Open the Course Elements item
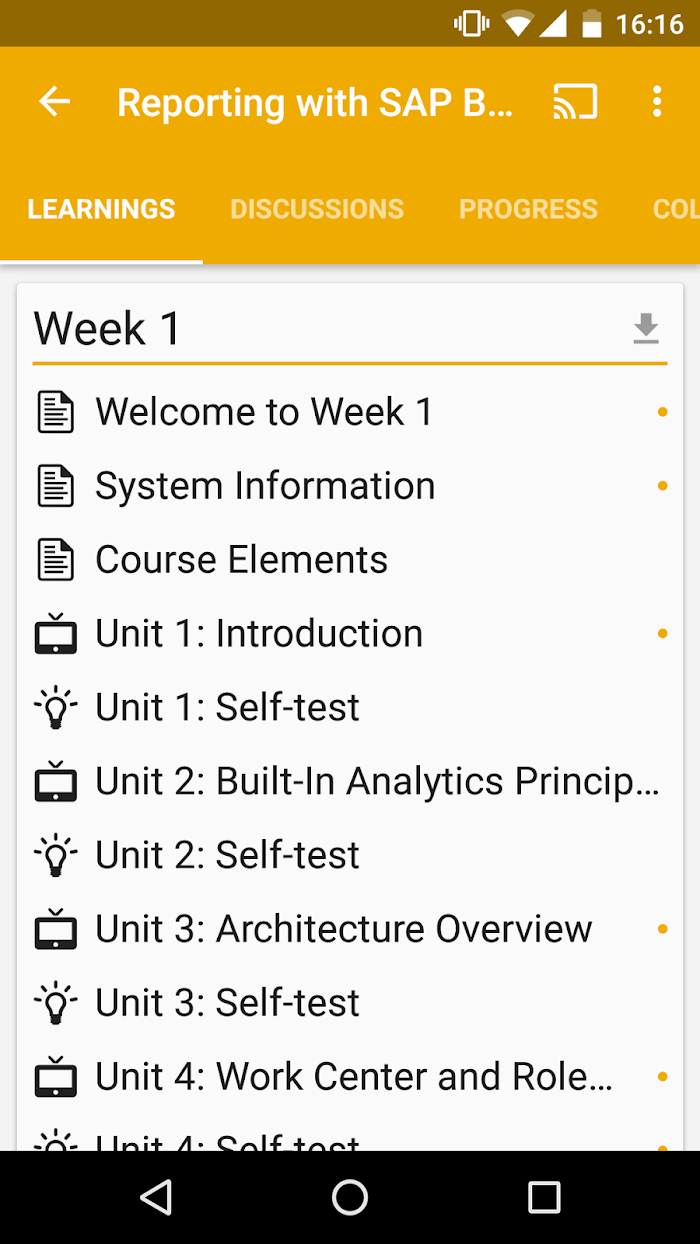 [x=350, y=560]
